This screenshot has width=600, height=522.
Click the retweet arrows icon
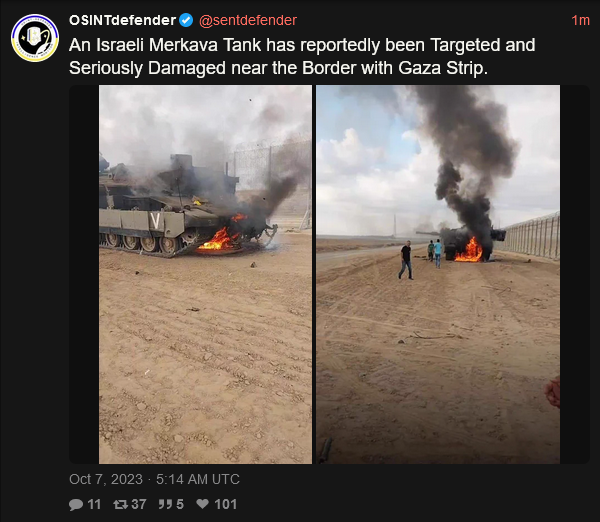pos(121,504)
